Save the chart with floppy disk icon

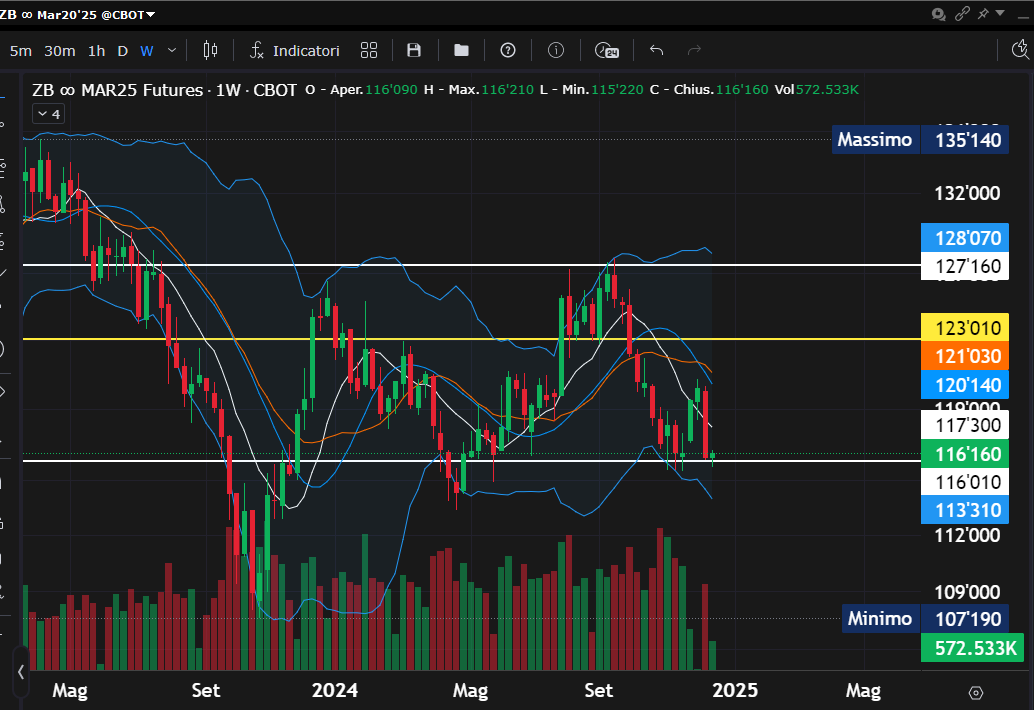tap(414, 50)
